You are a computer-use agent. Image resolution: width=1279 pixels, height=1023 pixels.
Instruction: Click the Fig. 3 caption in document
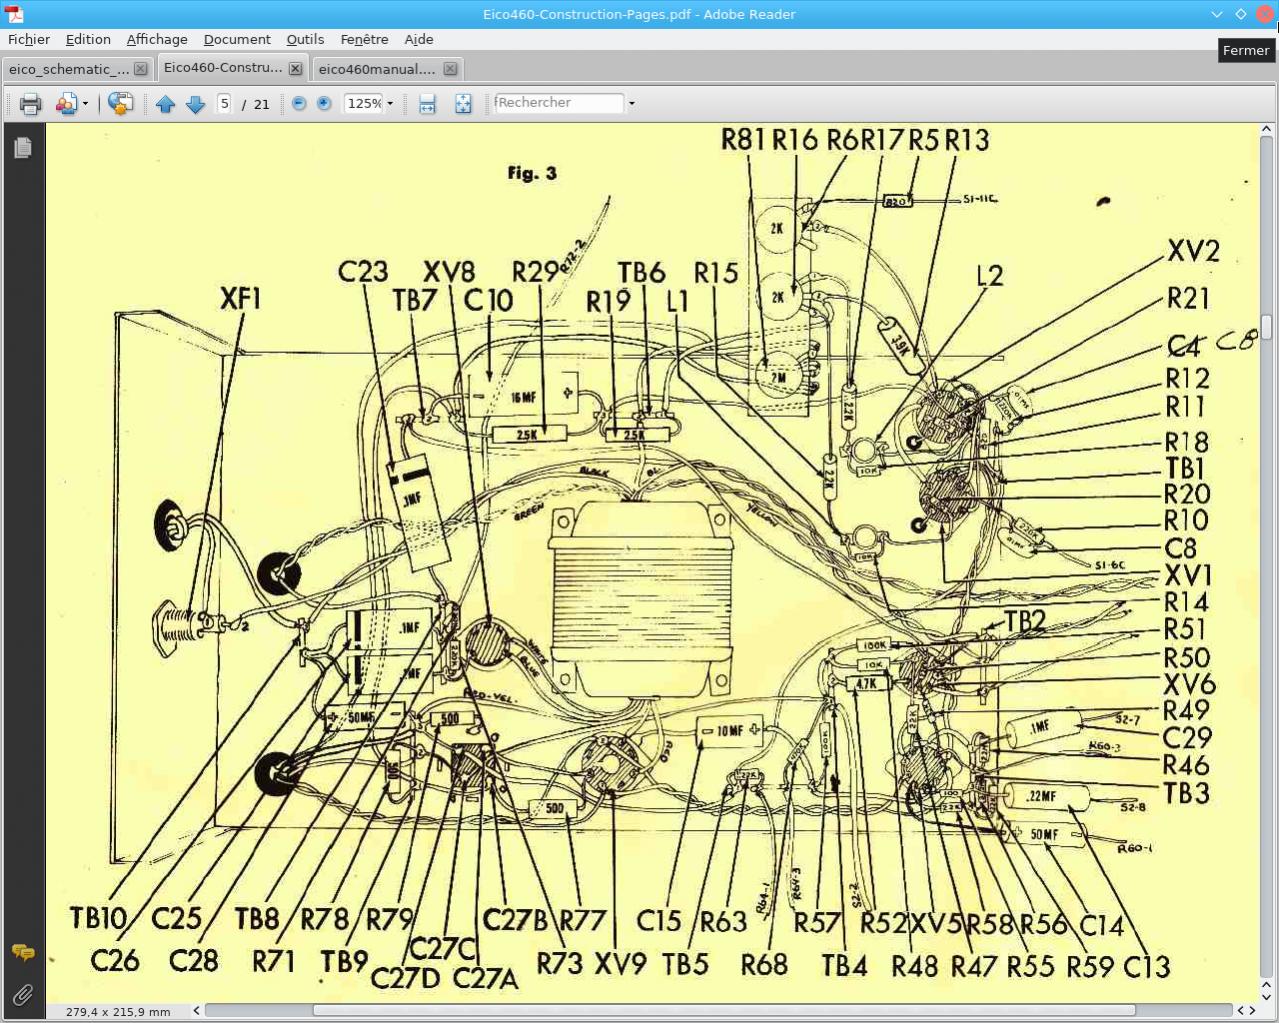(532, 173)
